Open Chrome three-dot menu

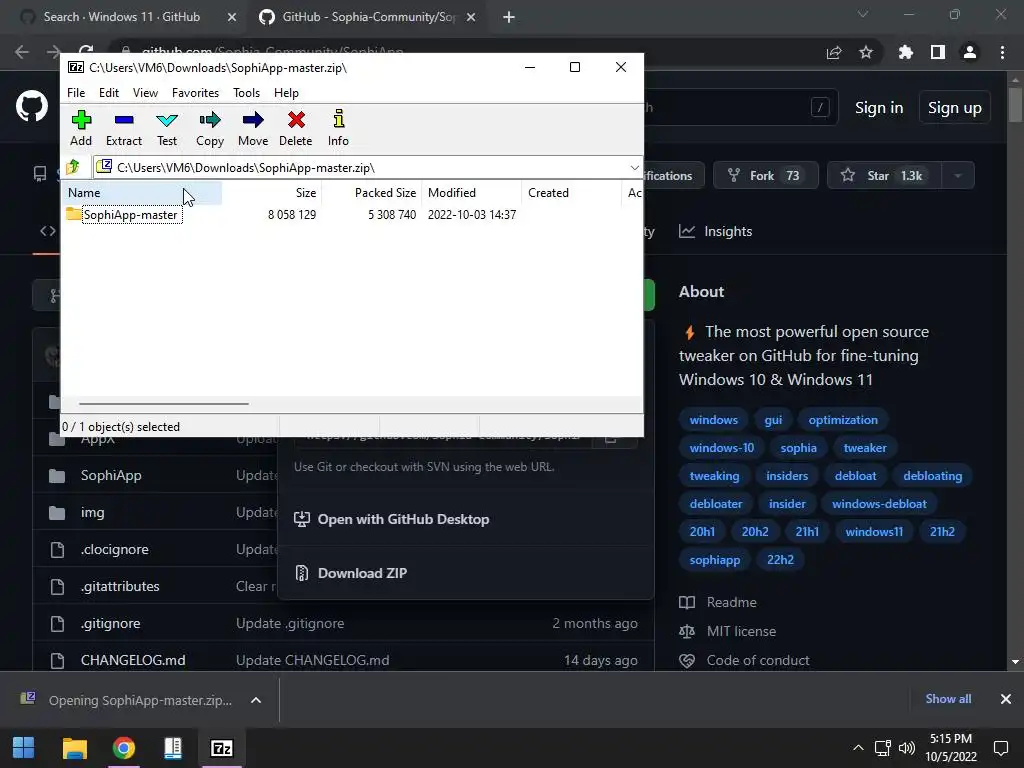(x=1002, y=52)
